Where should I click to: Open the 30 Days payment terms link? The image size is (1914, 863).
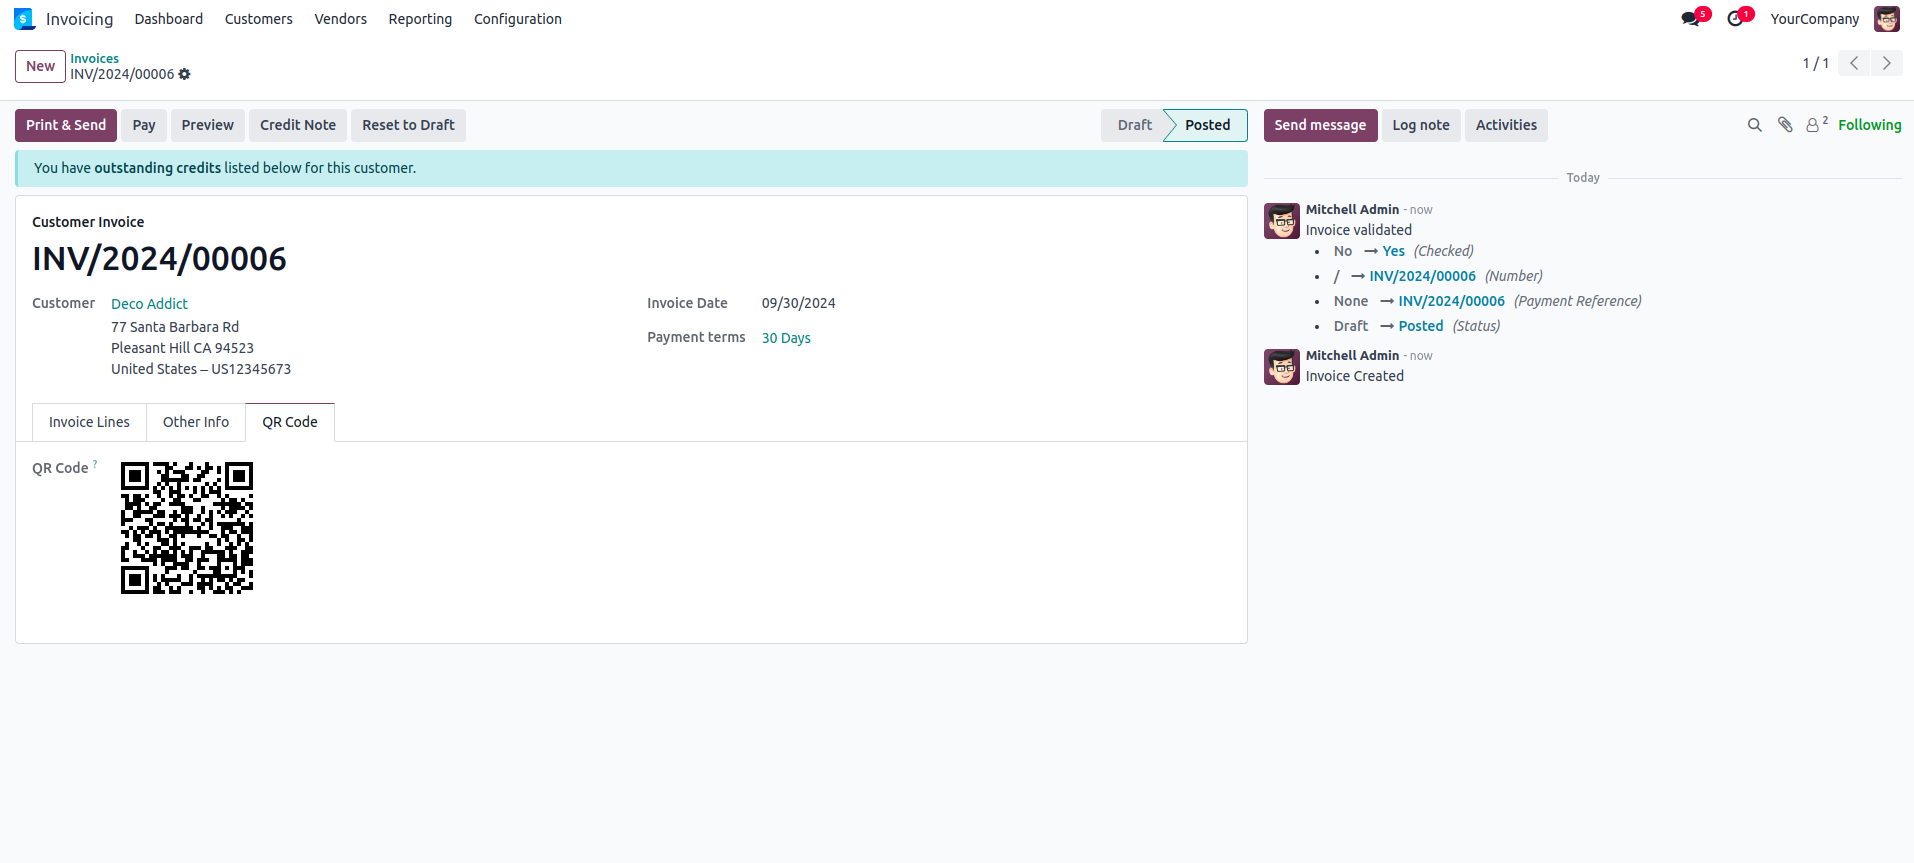pos(786,338)
